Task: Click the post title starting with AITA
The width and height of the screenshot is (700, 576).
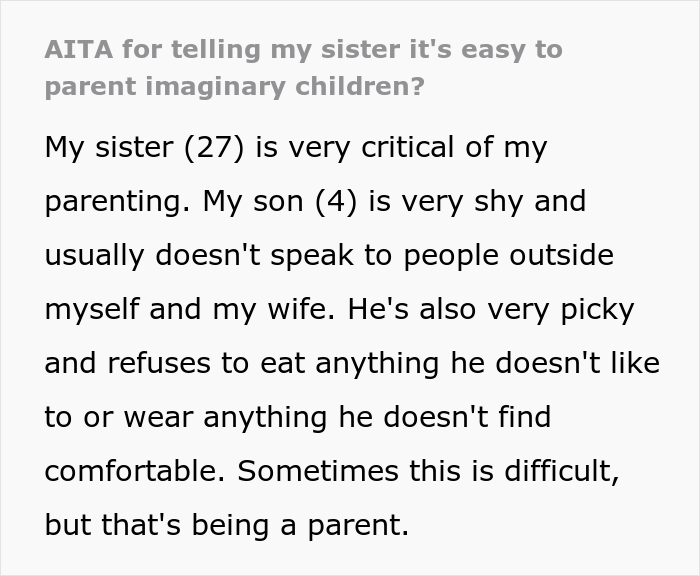Action: (x=304, y=68)
